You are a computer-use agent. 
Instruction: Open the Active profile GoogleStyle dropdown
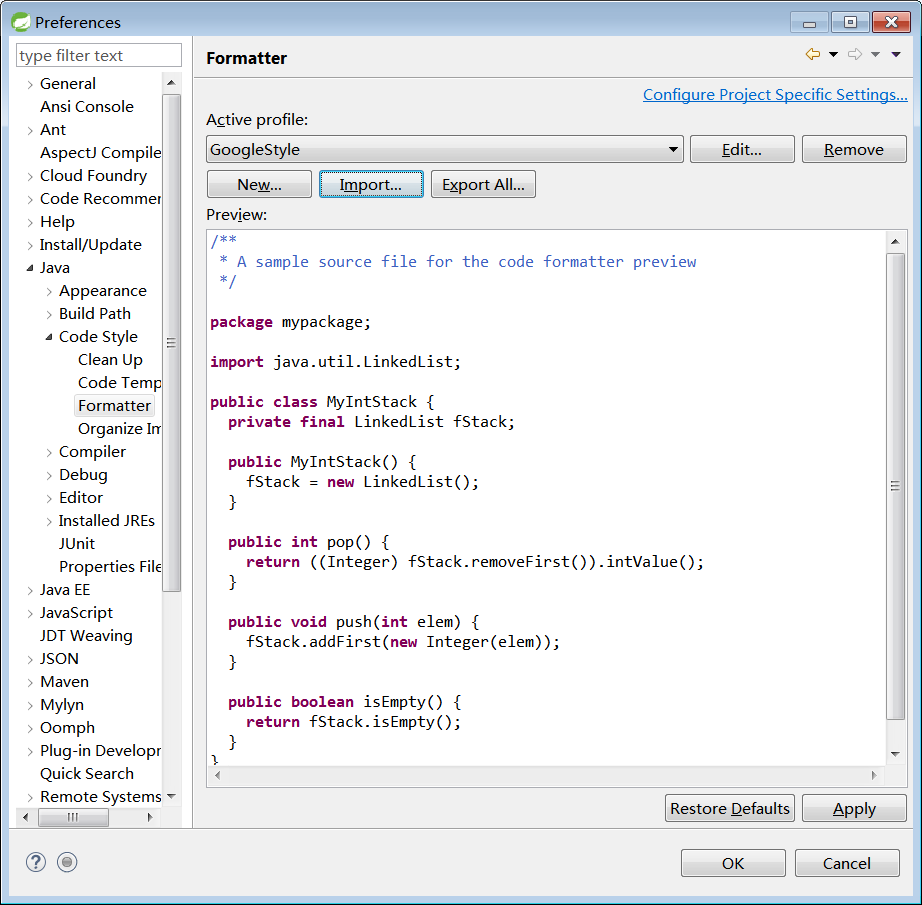click(445, 149)
